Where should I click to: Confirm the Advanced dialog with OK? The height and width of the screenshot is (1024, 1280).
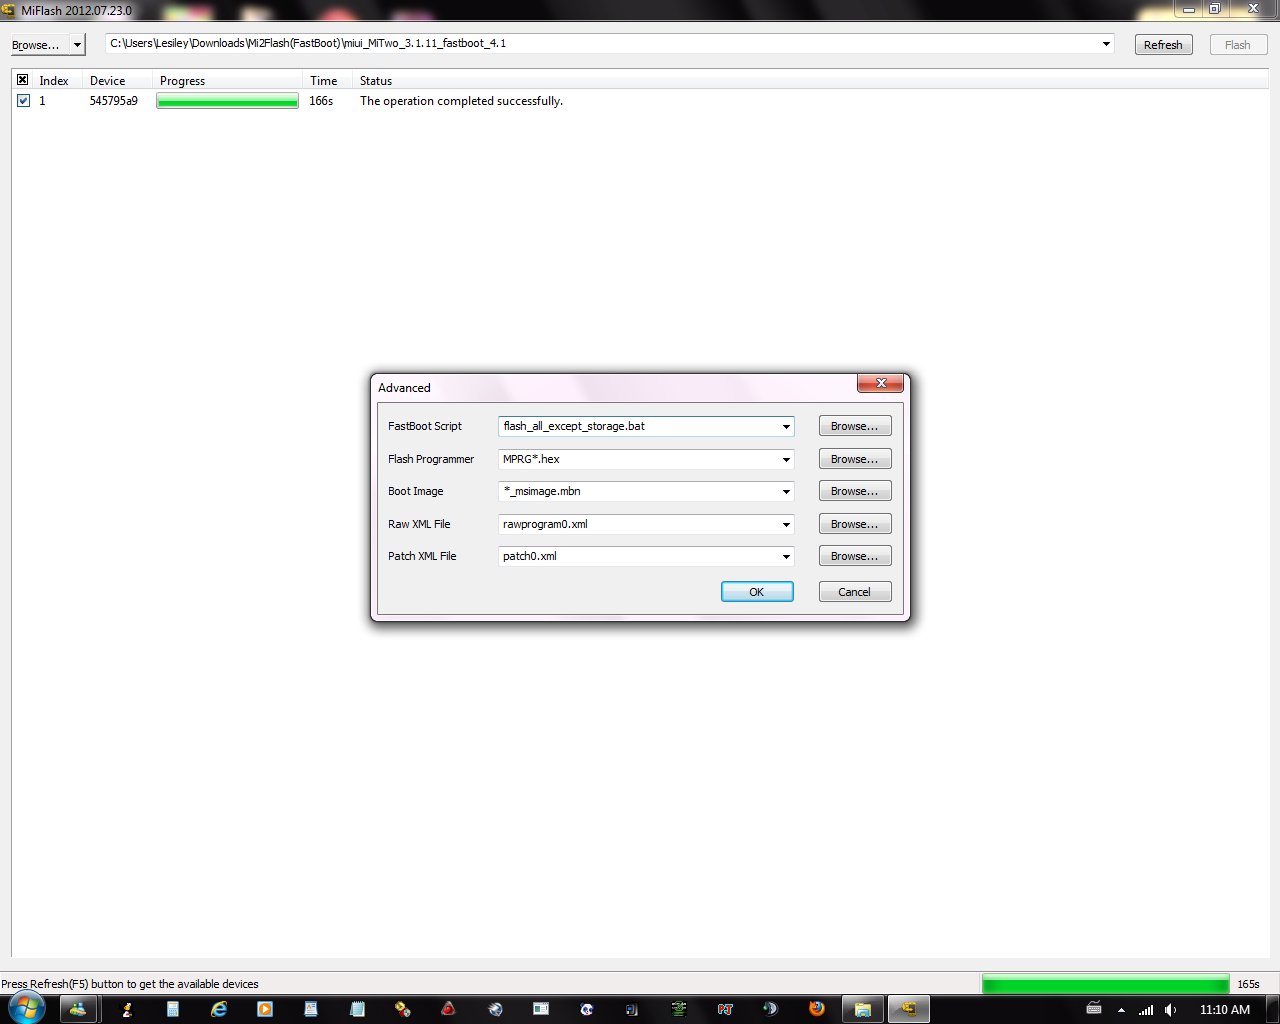pos(757,592)
